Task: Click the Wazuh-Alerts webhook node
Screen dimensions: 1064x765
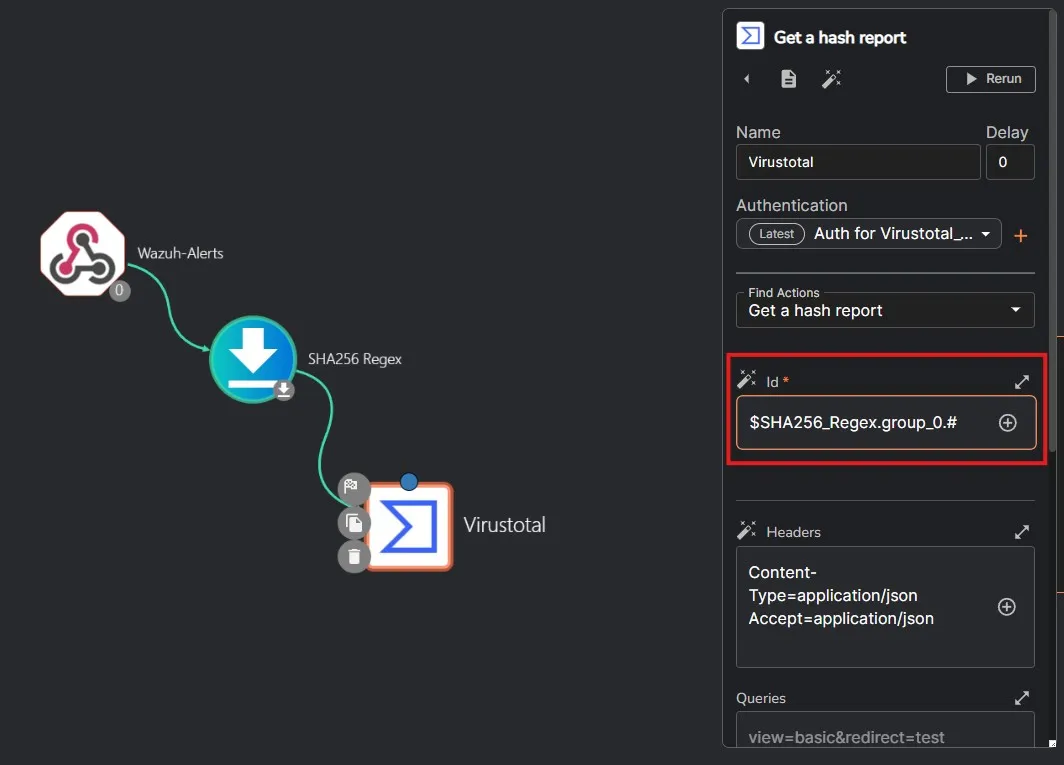Action: [x=82, y=254]
